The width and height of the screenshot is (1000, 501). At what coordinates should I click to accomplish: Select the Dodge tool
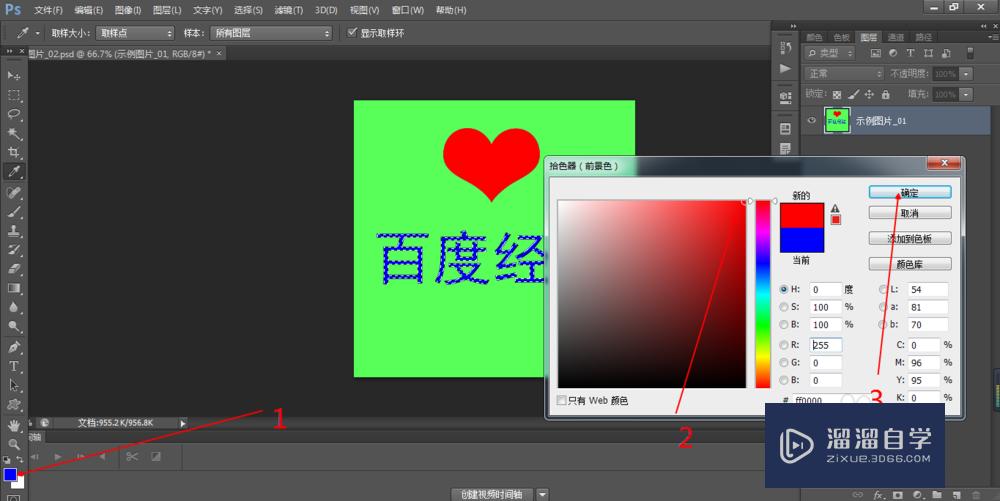(13, 326)
